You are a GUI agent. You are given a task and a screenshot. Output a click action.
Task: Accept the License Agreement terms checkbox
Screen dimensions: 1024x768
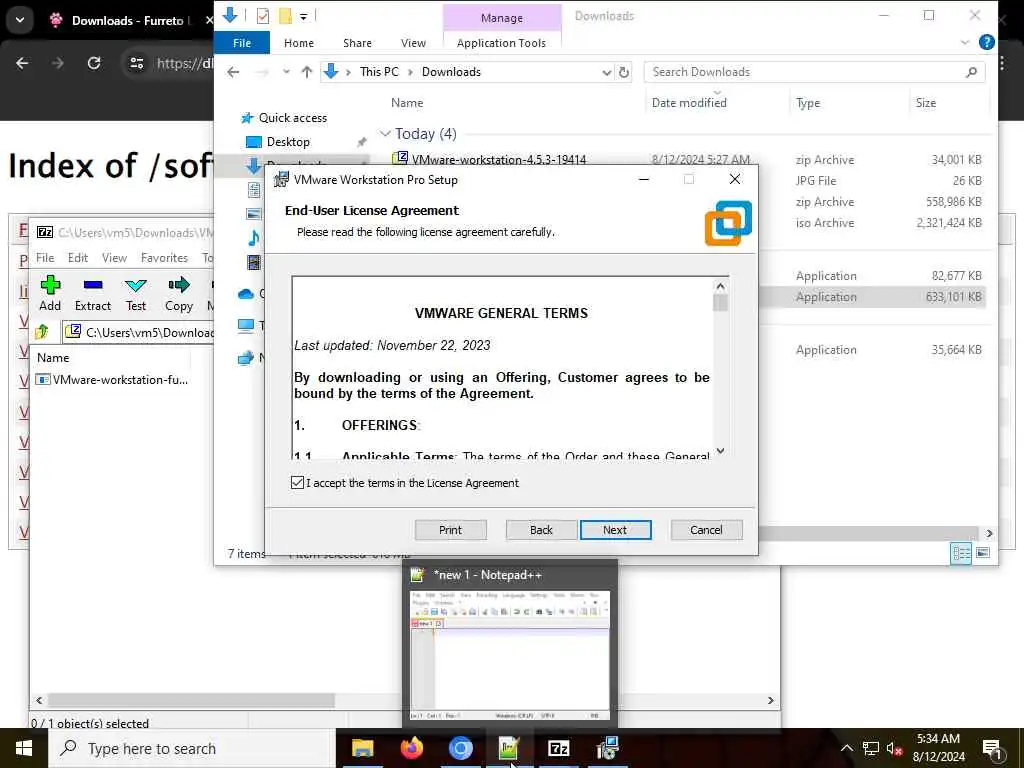point(297,483)
